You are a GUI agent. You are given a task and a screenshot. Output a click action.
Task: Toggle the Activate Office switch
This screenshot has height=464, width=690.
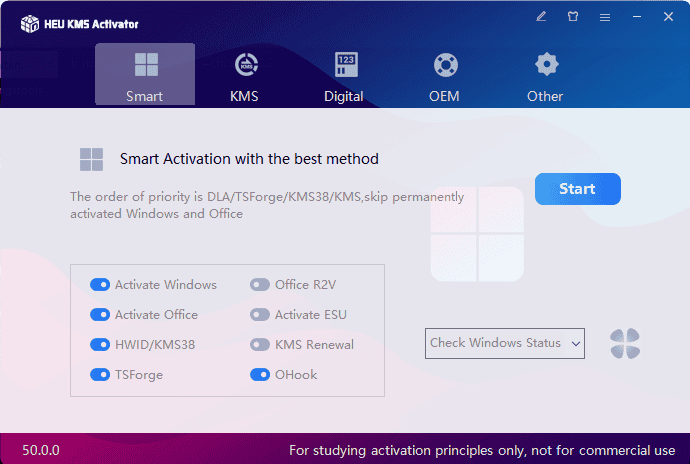coord(100,315)
